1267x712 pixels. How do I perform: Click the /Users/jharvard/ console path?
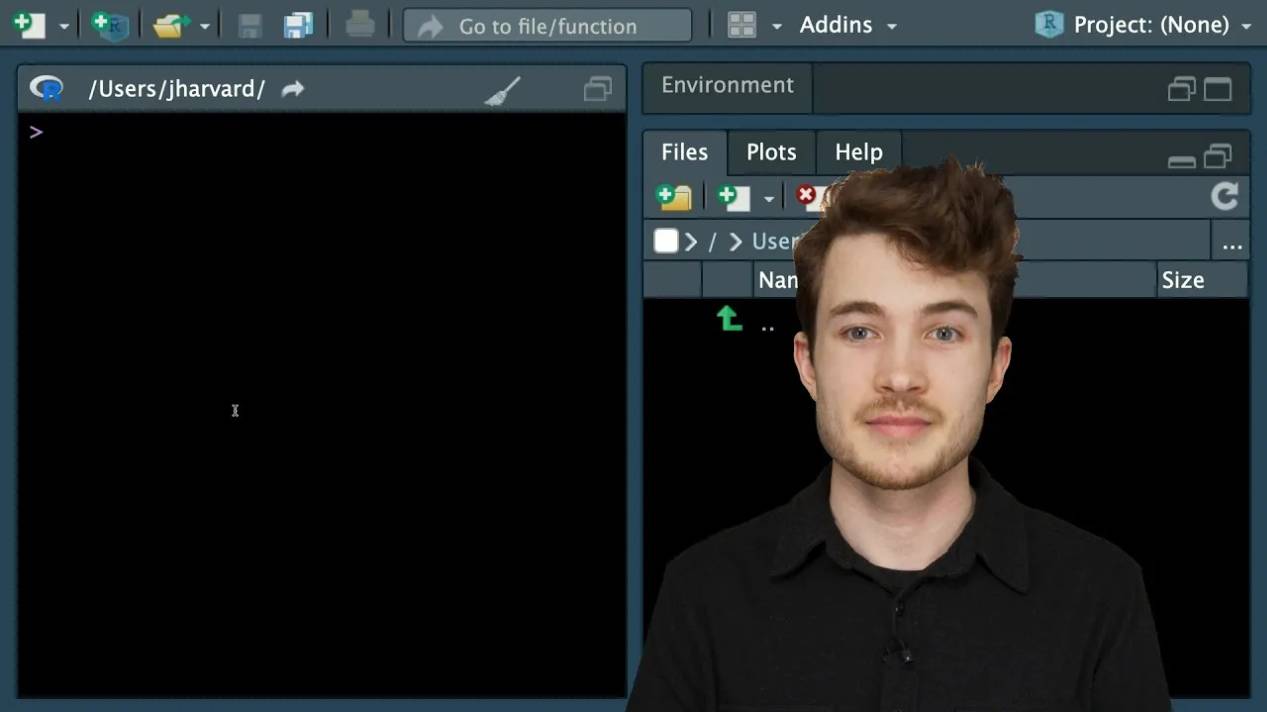pyautogui.click(x=176, y=89)
